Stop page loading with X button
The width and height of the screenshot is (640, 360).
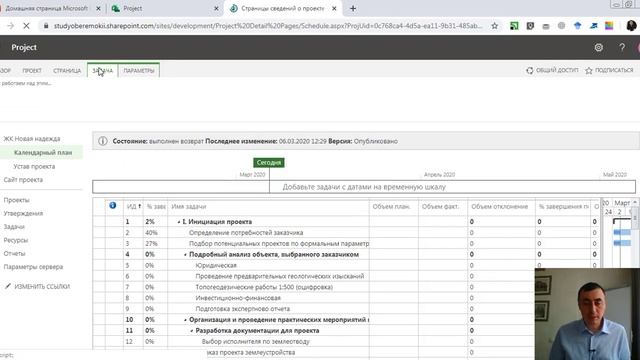(26, 26)
